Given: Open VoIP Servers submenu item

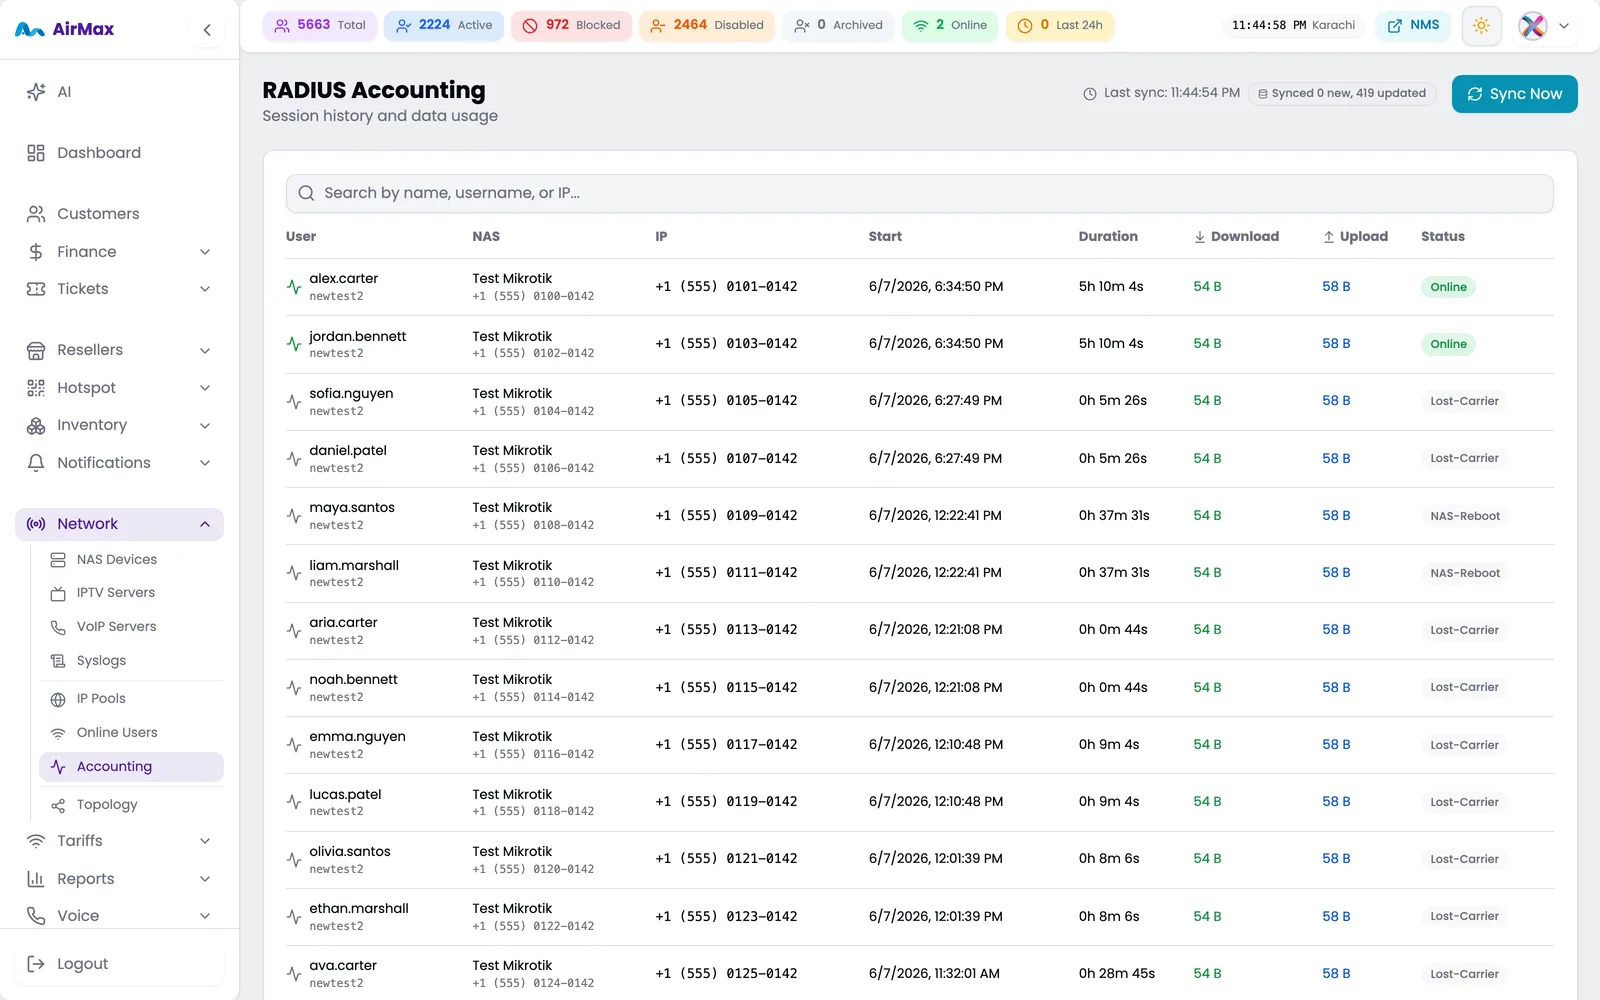Looking at the screenshot, I should 131,627.
